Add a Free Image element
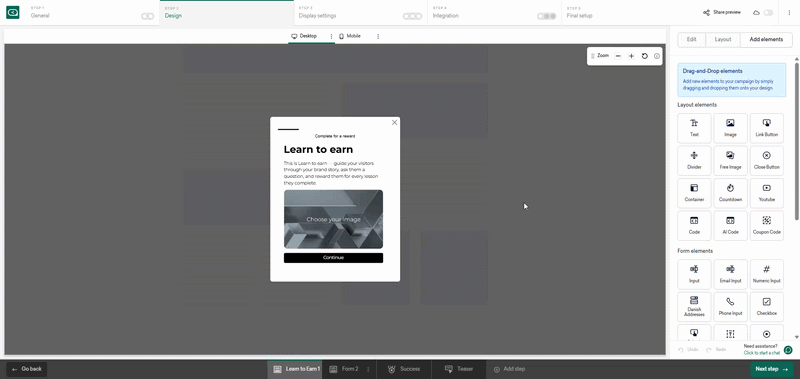The image size is (800, 379). pos(730,161)
